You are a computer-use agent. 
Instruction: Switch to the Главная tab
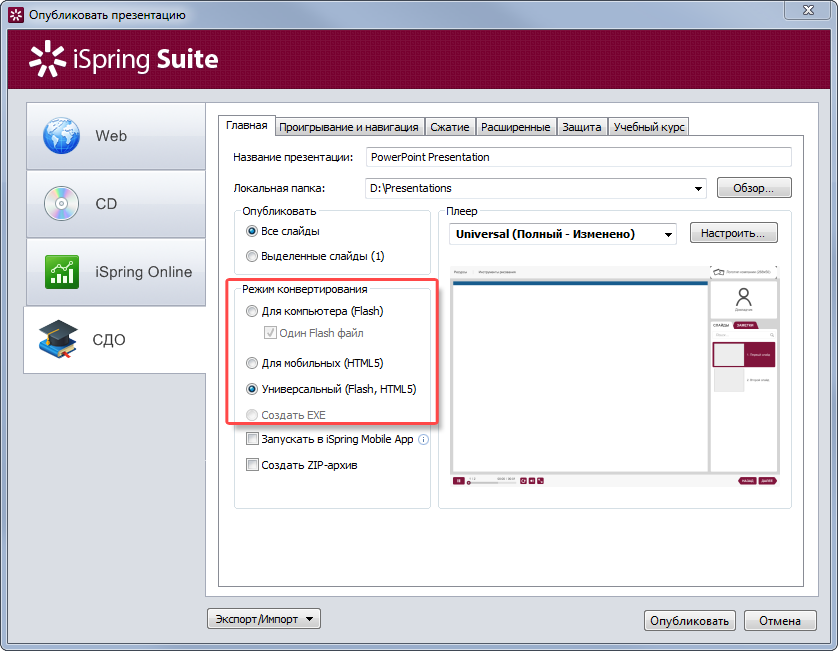[246, 126]
